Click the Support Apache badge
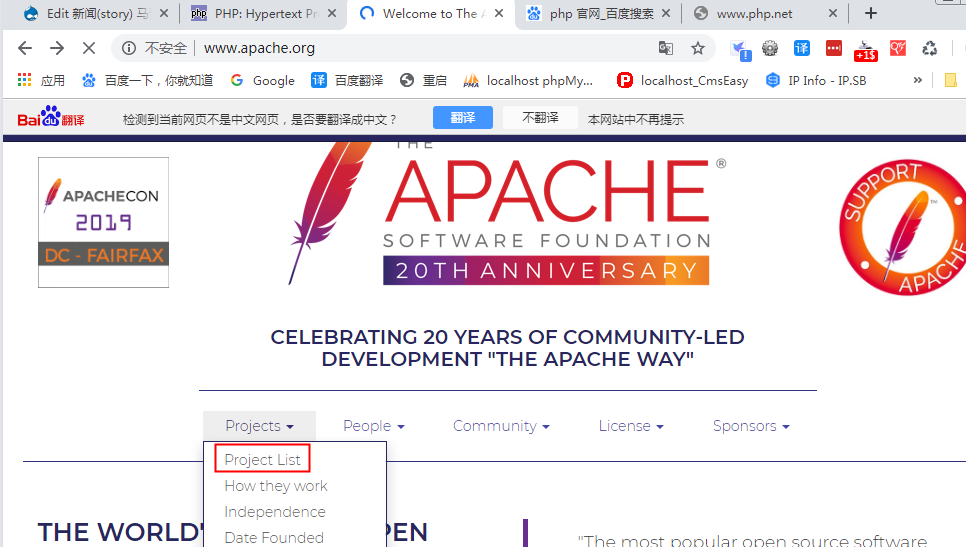 point(903,227)
